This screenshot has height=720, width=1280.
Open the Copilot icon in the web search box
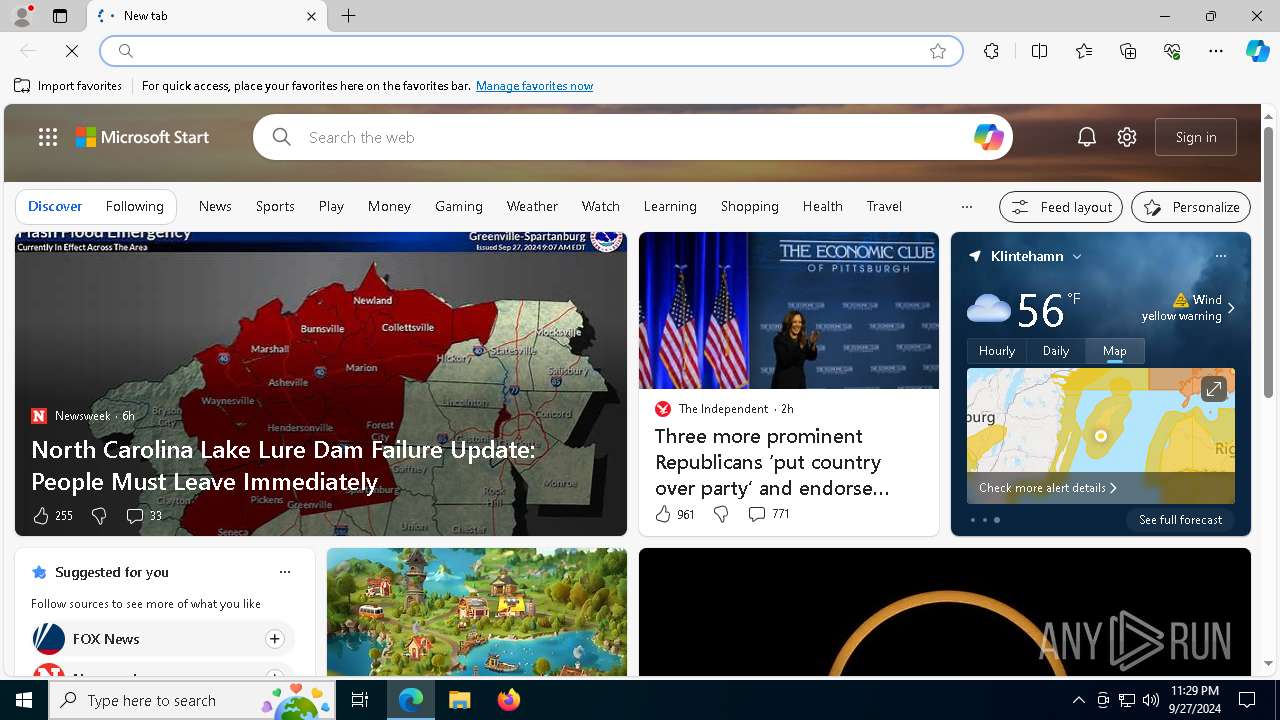[988, 137]
